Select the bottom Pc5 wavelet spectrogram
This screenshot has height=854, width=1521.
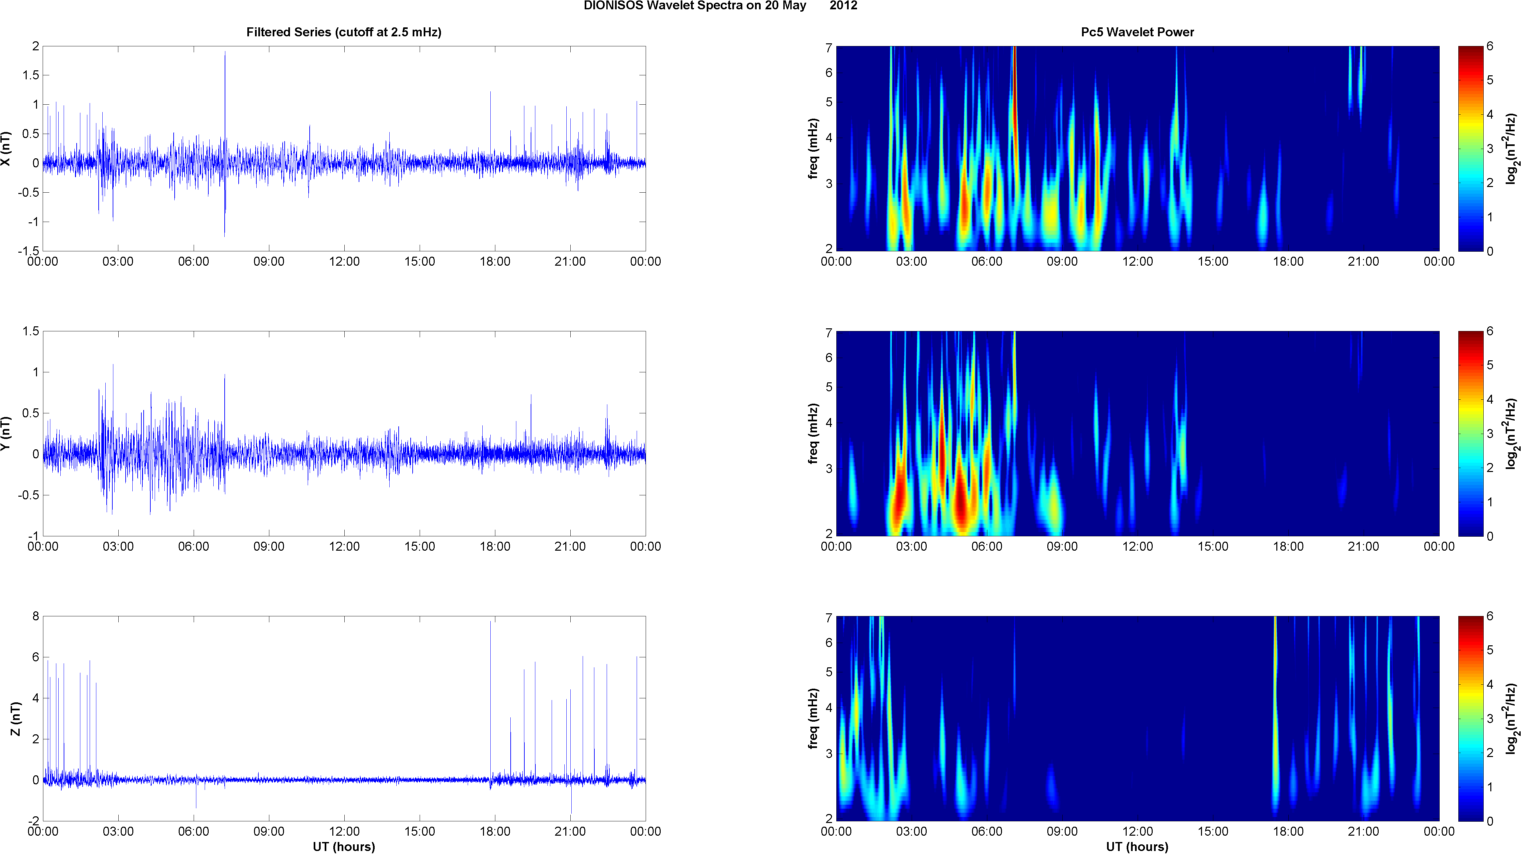pos(1137,719)
